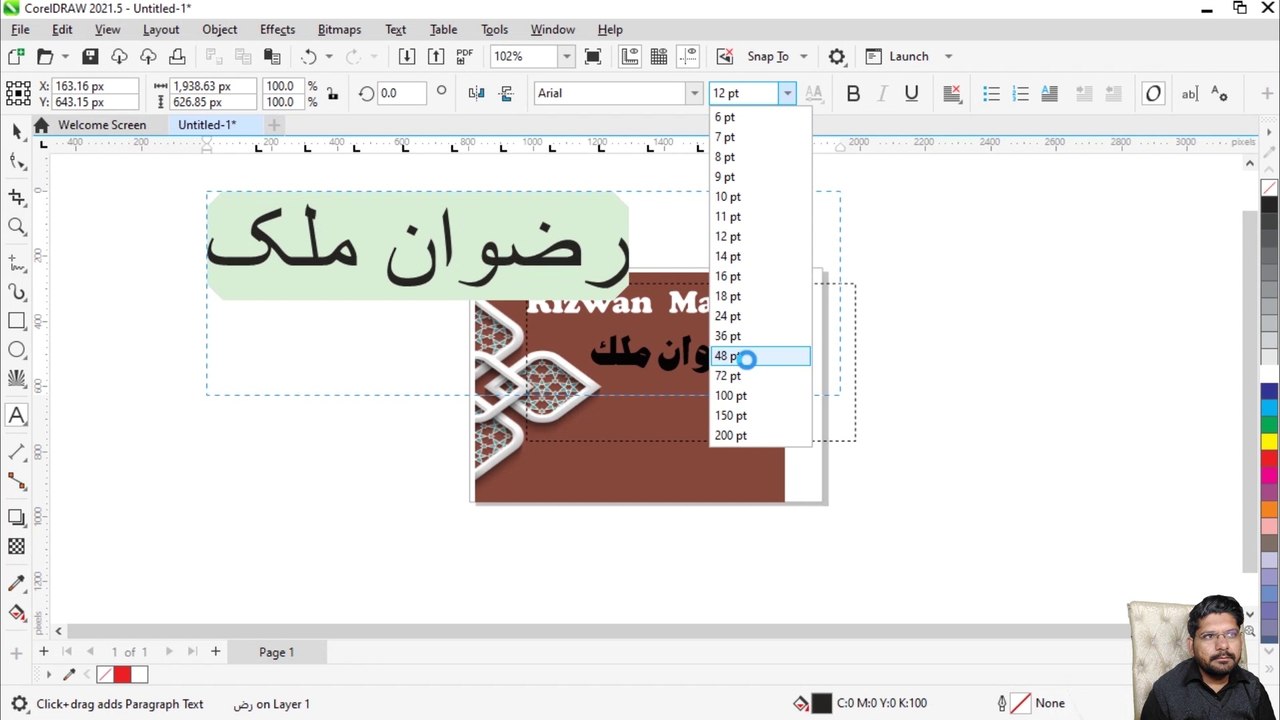Screen dimensions: 1280x720
Task: Select 200 pt font size
Action: pyautogui.click(x=760, y=435)
